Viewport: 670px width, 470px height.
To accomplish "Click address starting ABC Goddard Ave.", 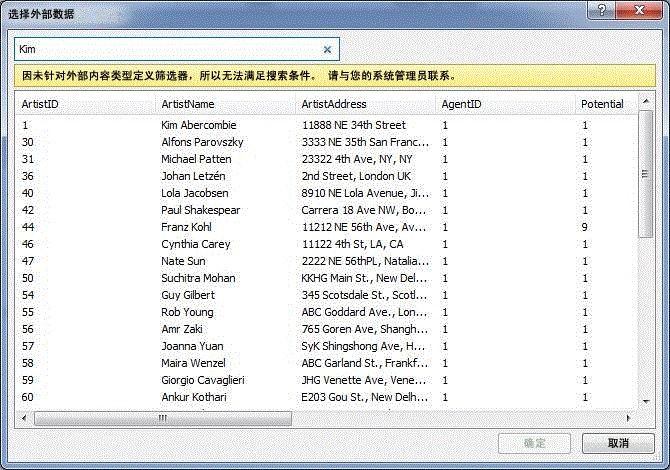I will pos(364,312).
